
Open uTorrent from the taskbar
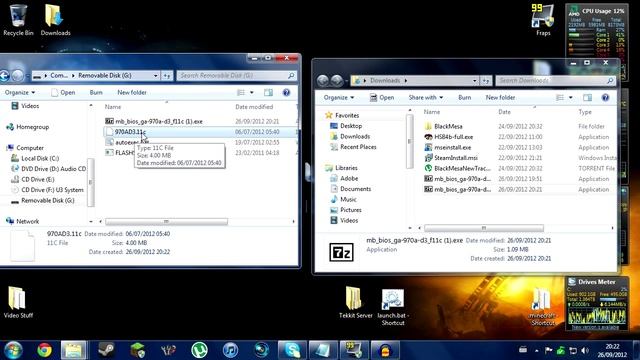click(199, 350)
